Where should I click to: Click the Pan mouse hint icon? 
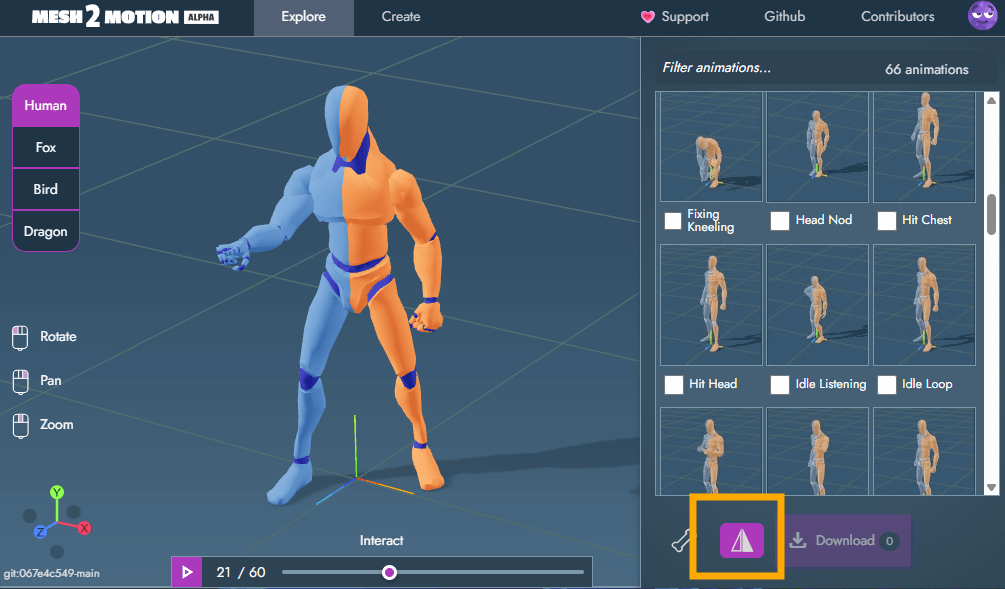21,381
